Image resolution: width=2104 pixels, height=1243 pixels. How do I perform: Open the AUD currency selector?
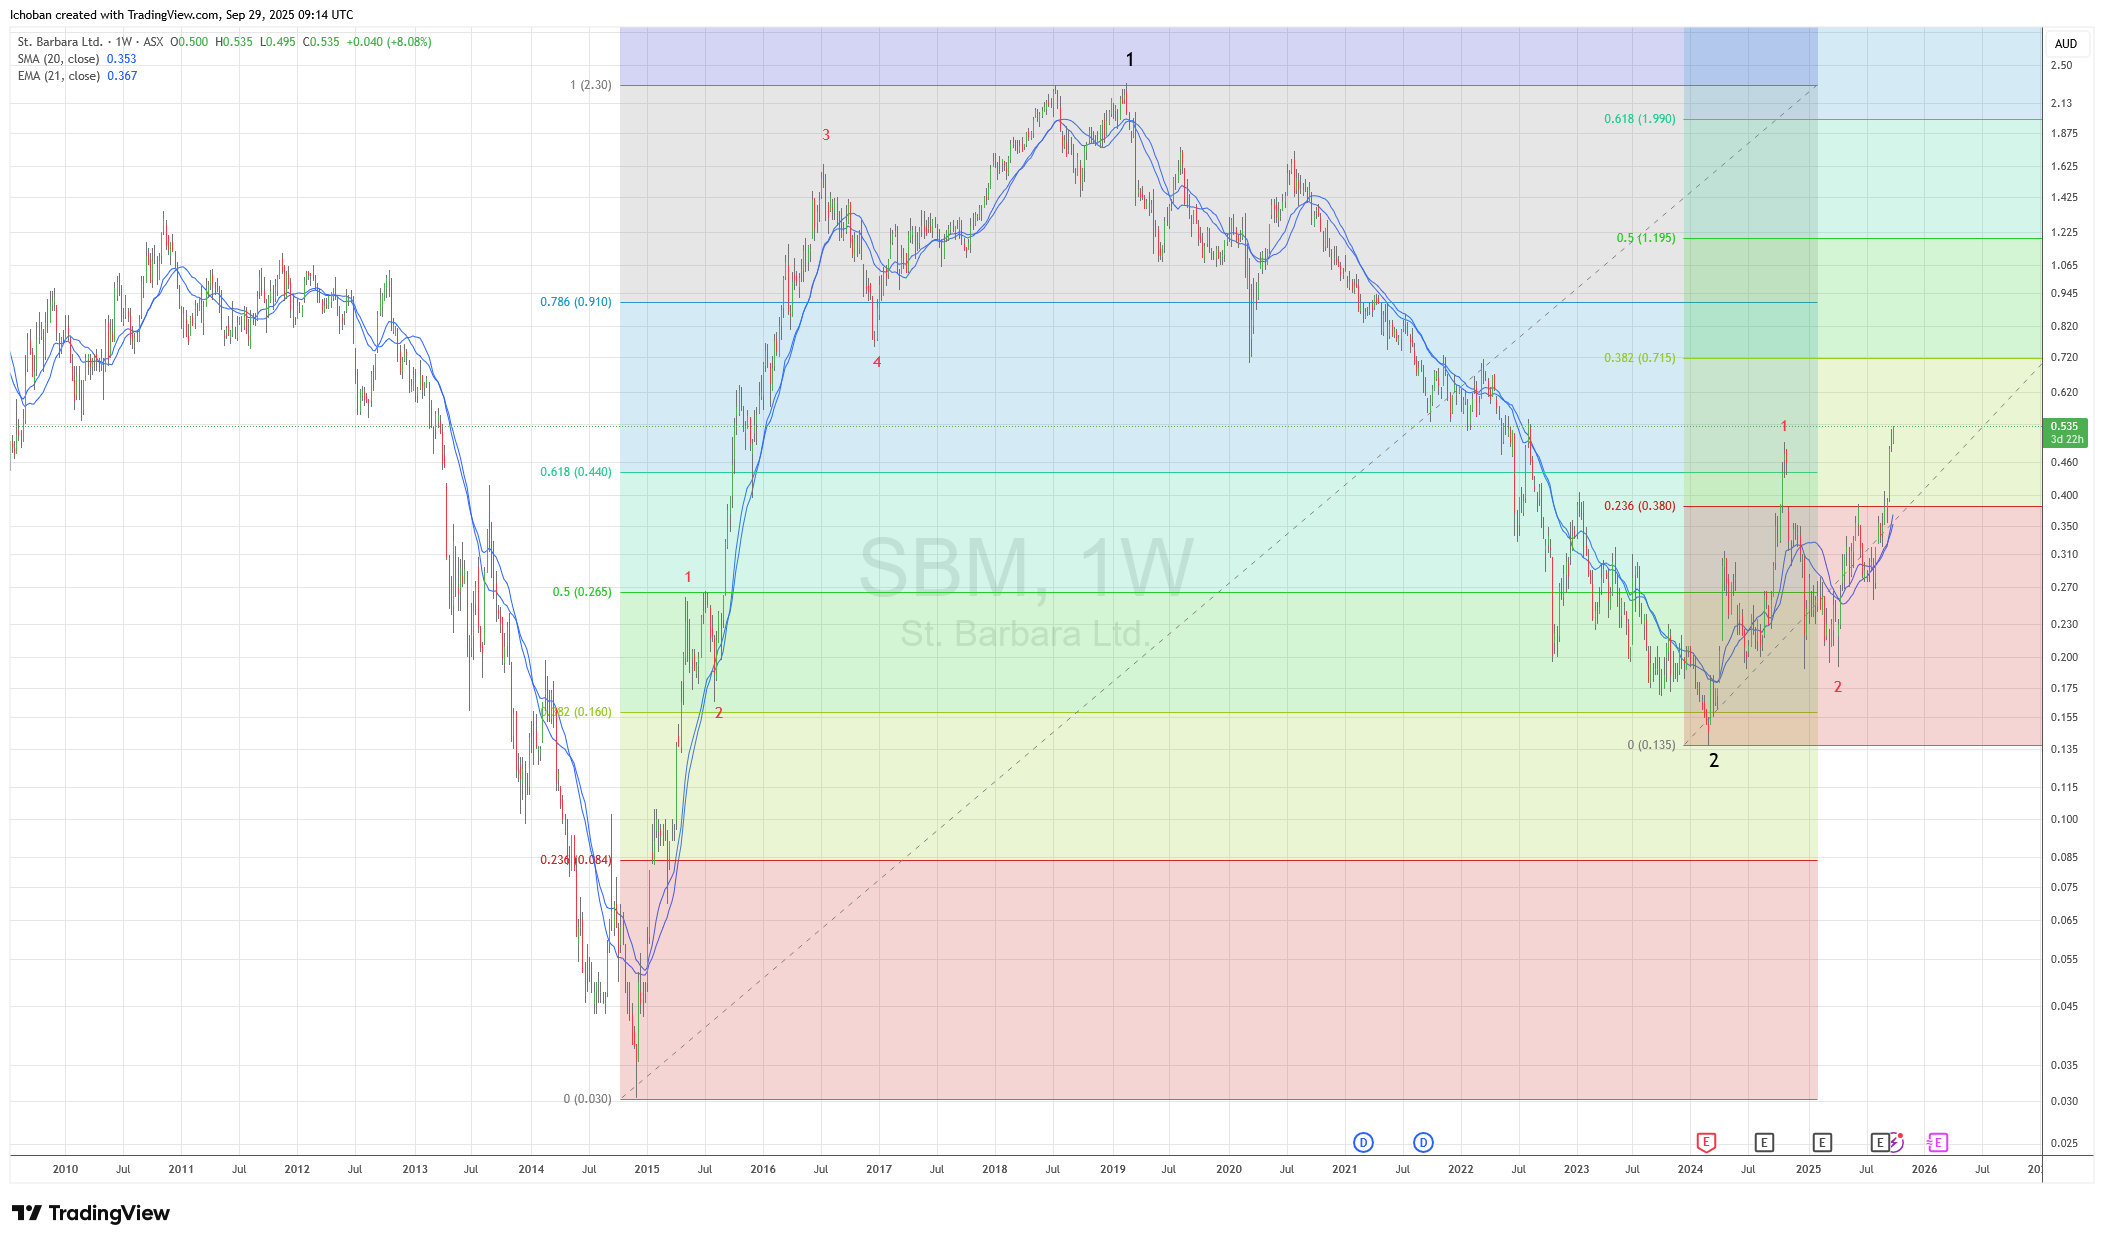[x=2066, y=44]
